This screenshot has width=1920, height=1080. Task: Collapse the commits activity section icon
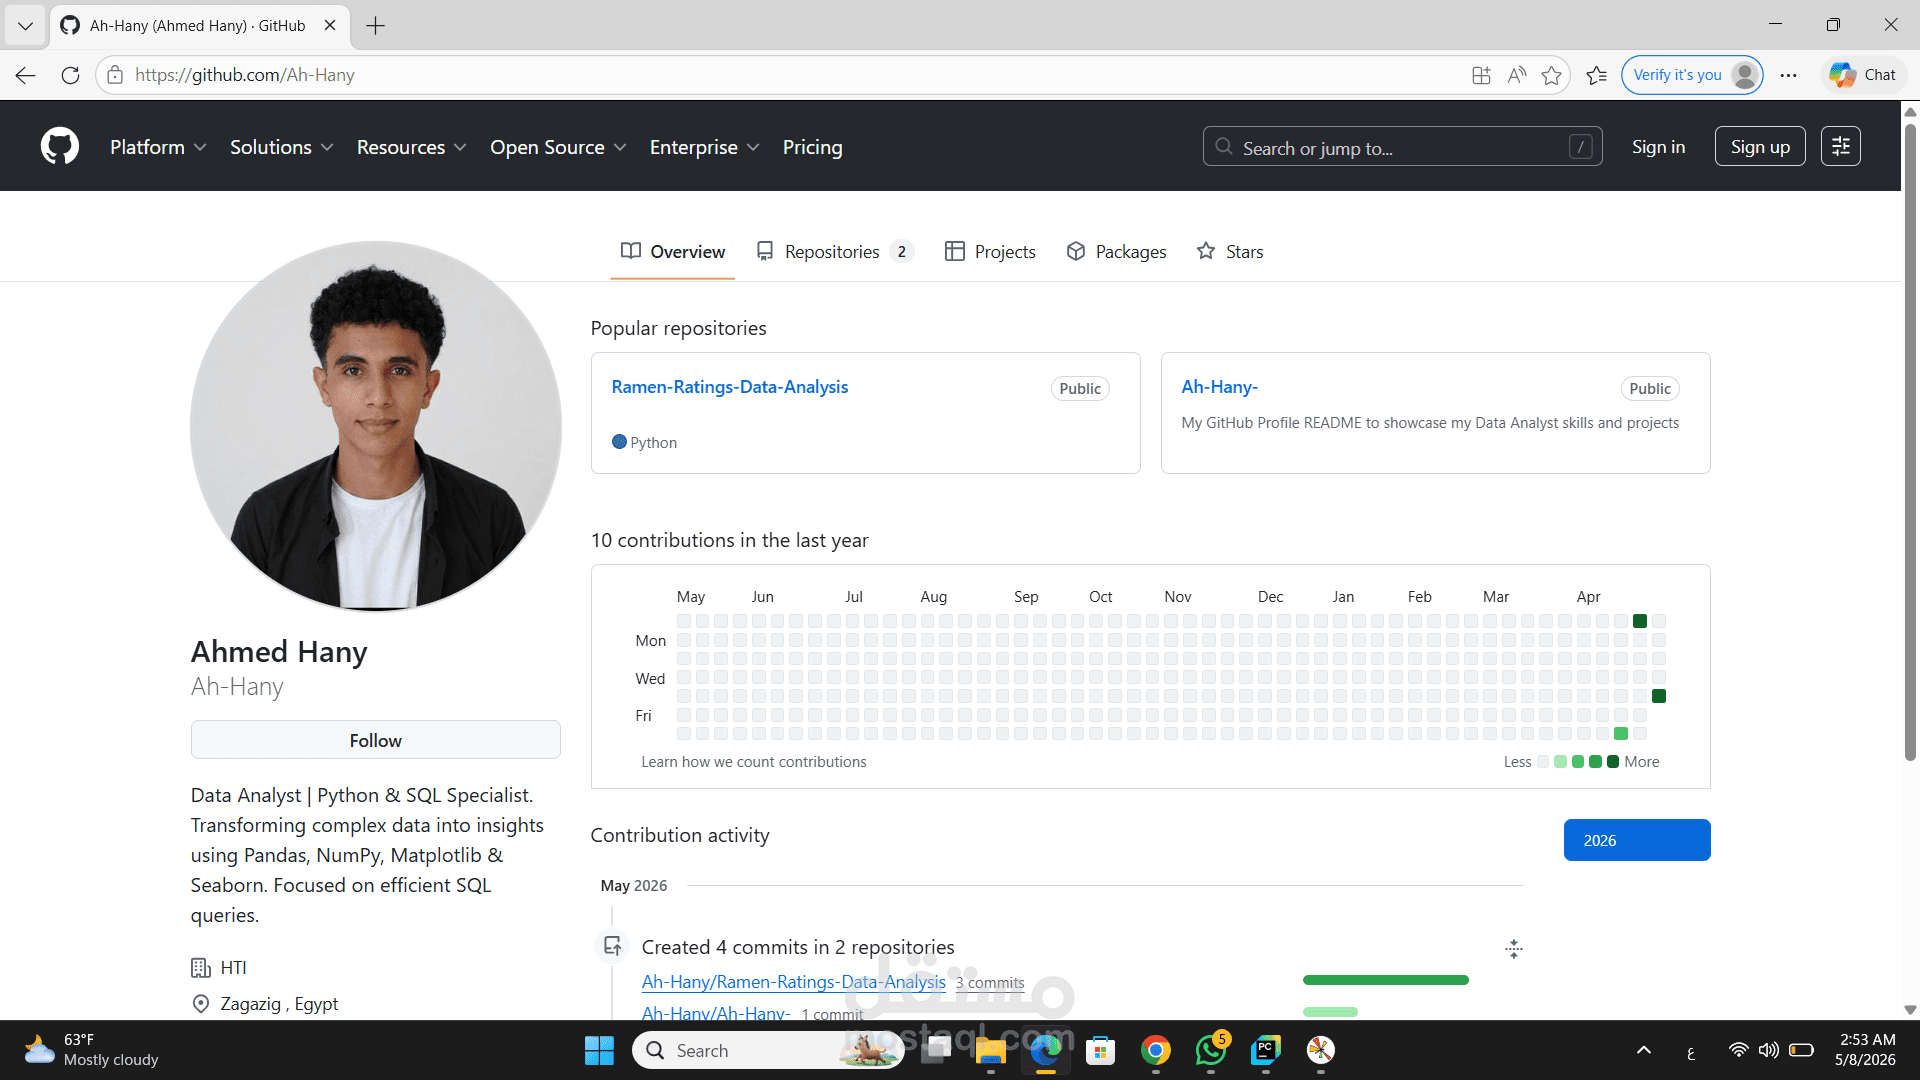[x=1513, y=949]
